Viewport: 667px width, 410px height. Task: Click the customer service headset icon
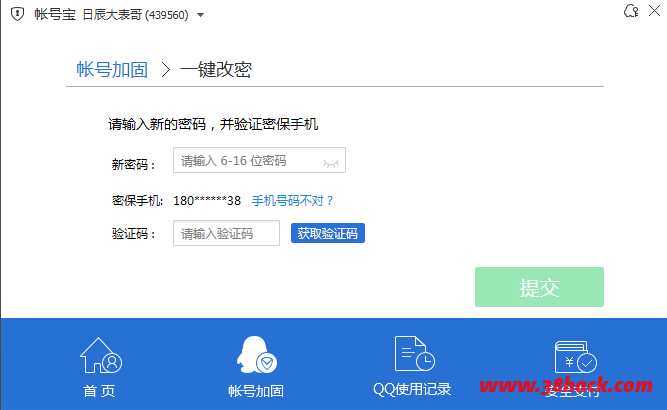point(631,11)
